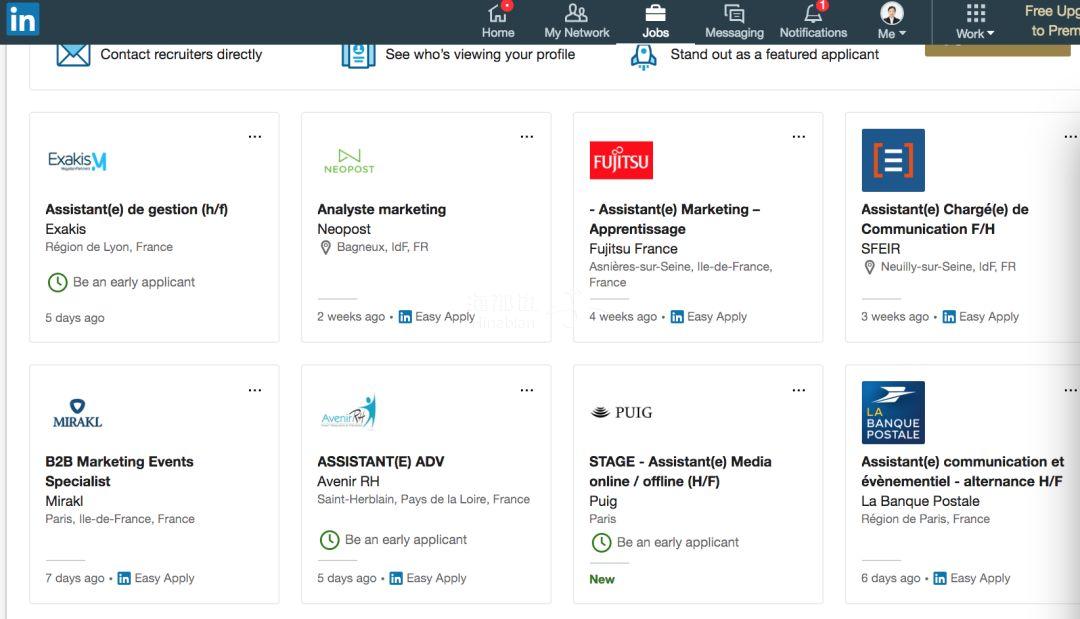Open Assistant(e) Marketing – Apprentissage job
Viewport: 1080px width, 619px height.
(674, 219)
